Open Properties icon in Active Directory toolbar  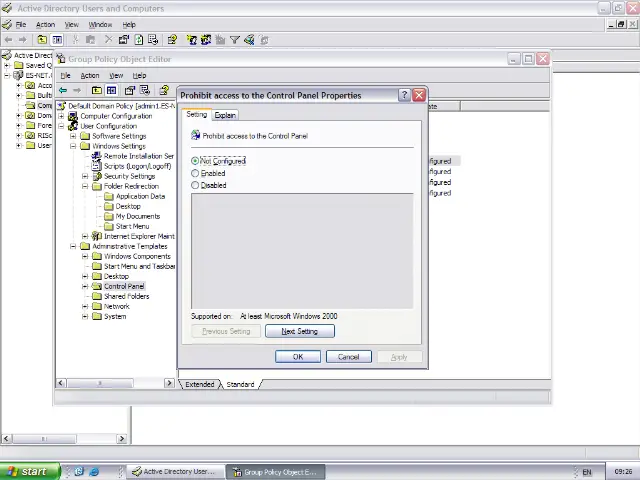click(124, 40)
